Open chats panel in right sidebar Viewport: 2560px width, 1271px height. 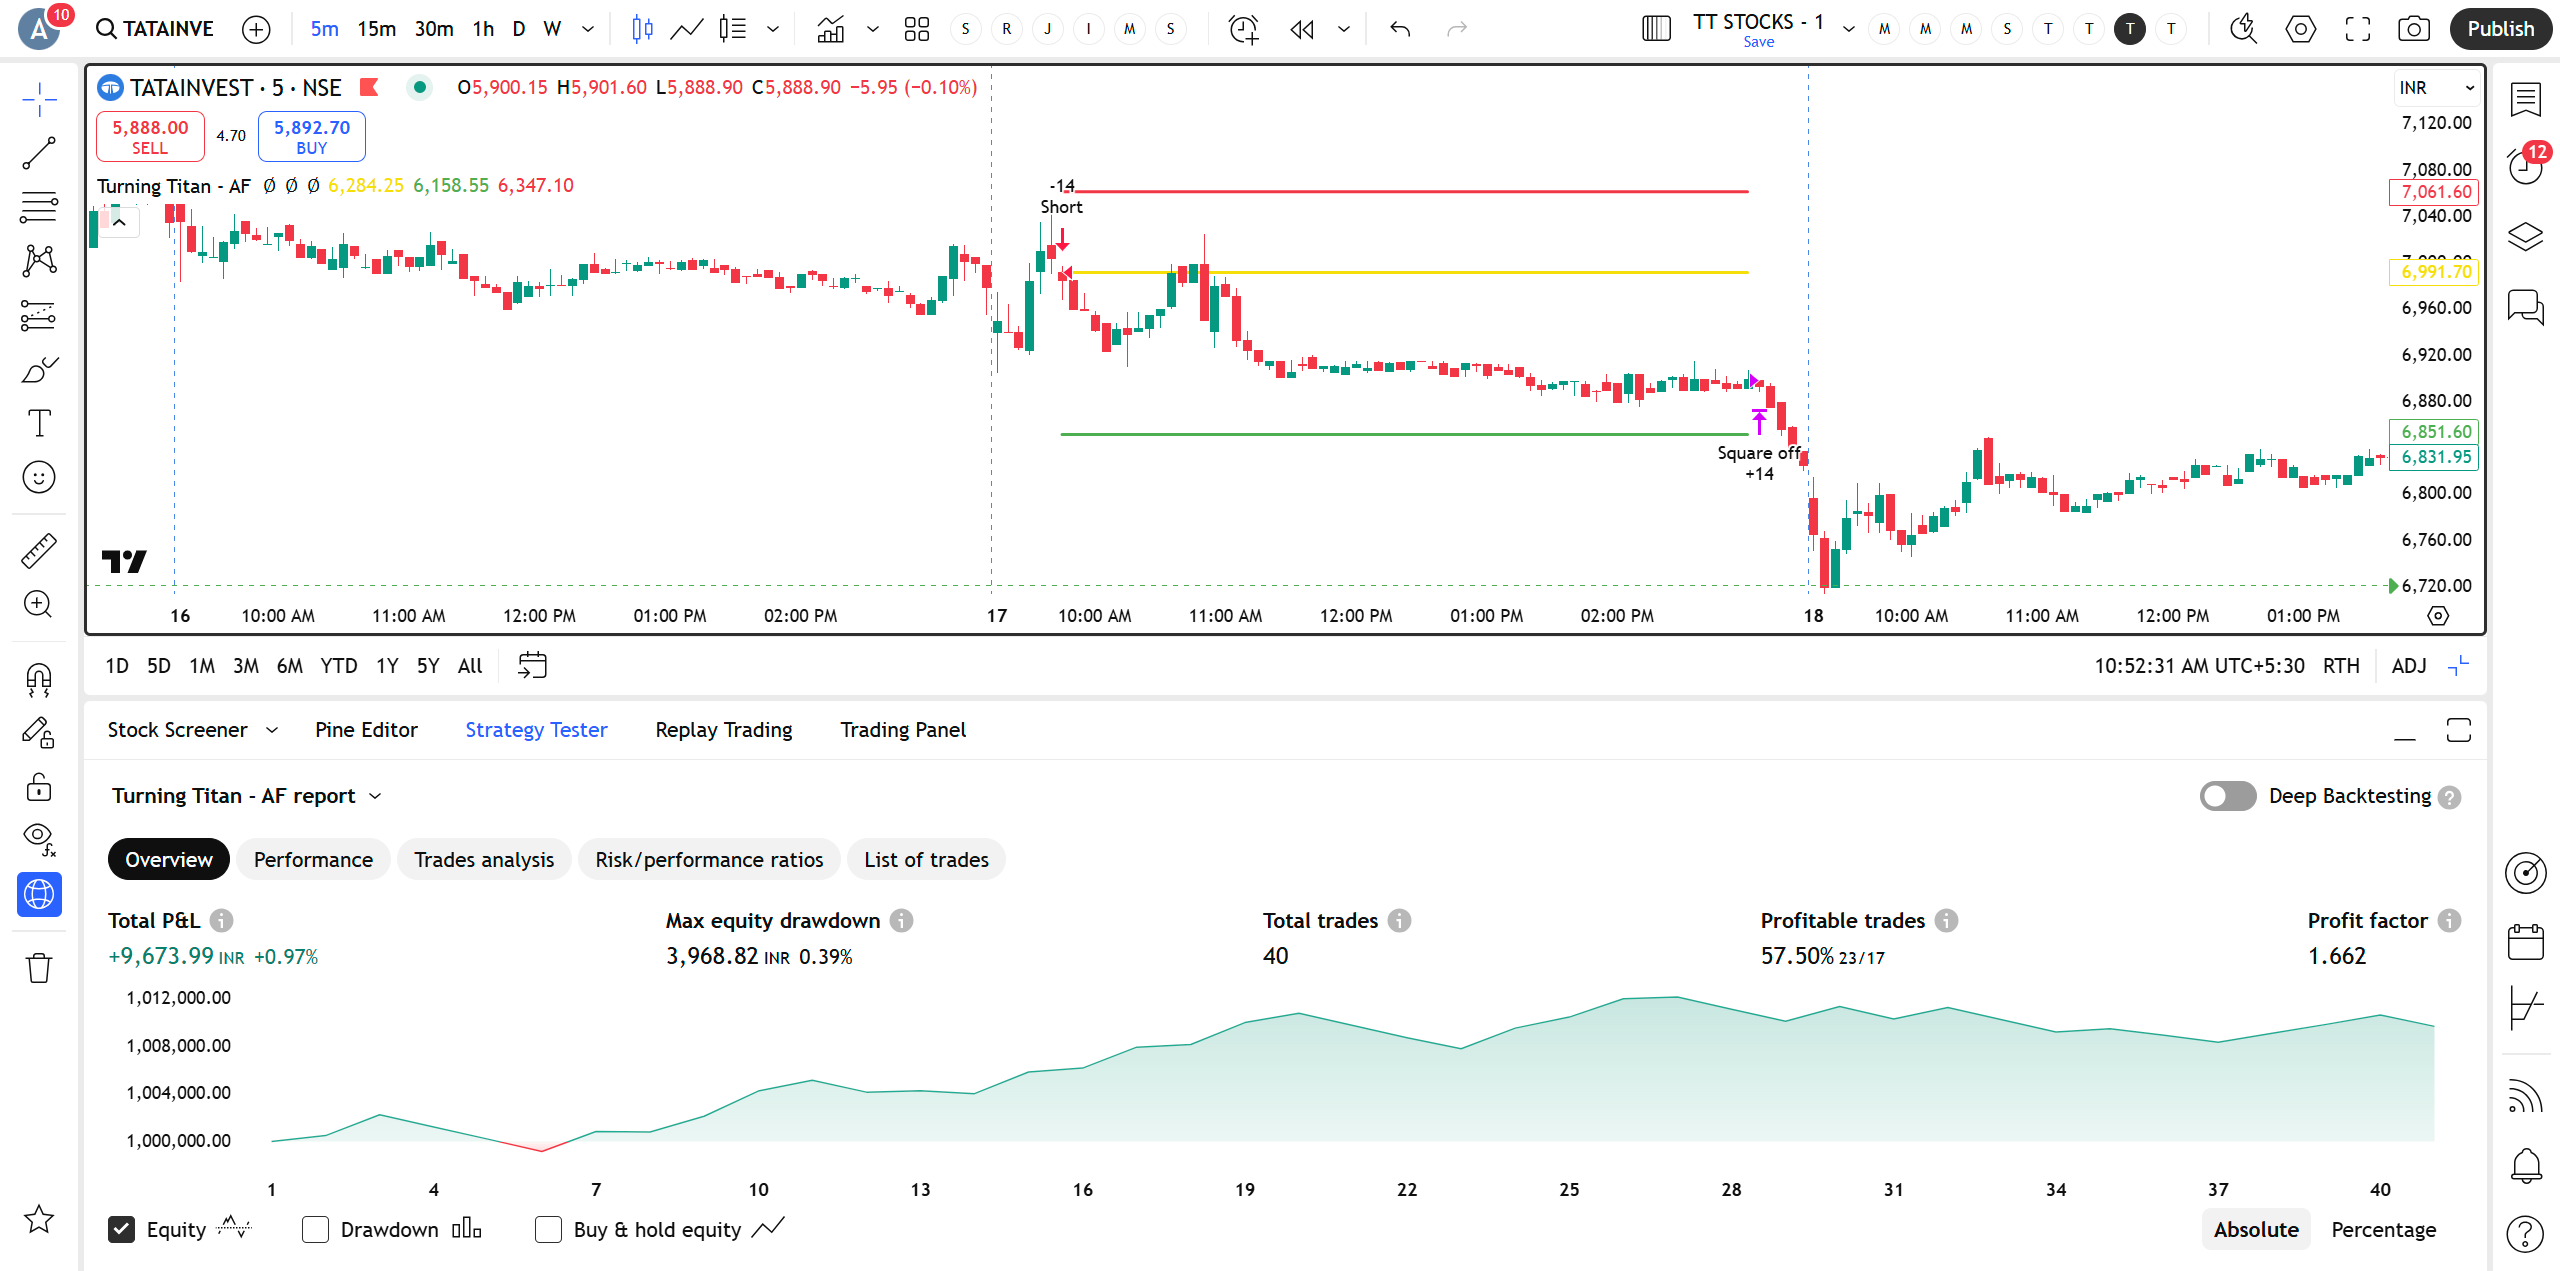click(x=2525, y=306)
